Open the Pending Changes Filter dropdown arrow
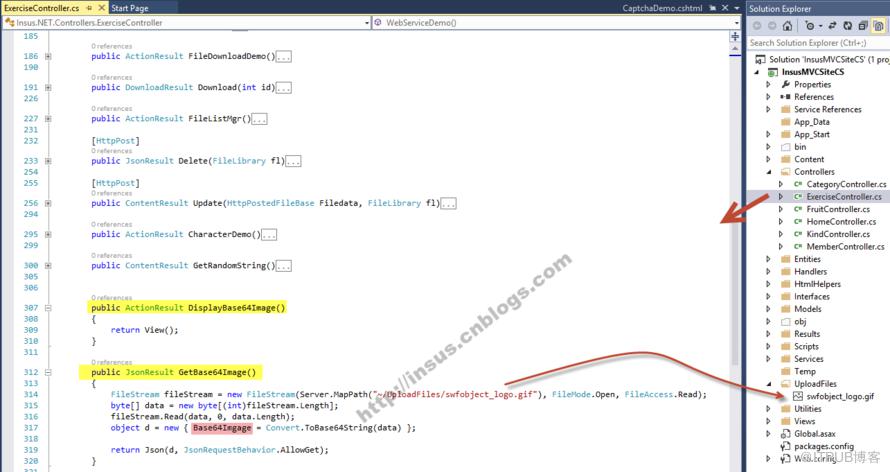 [x=821, y=26]
